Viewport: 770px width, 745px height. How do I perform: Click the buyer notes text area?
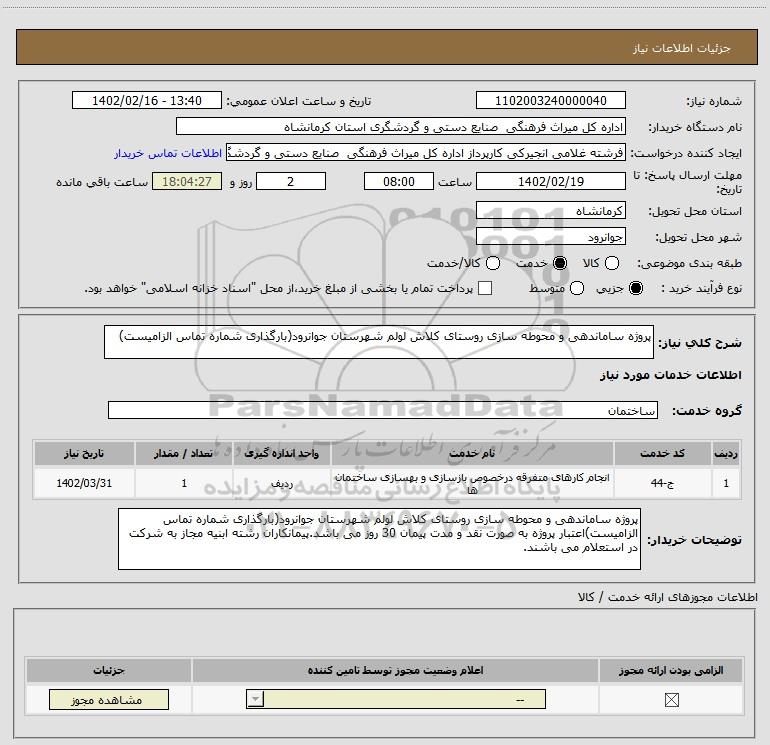[379, 539]
